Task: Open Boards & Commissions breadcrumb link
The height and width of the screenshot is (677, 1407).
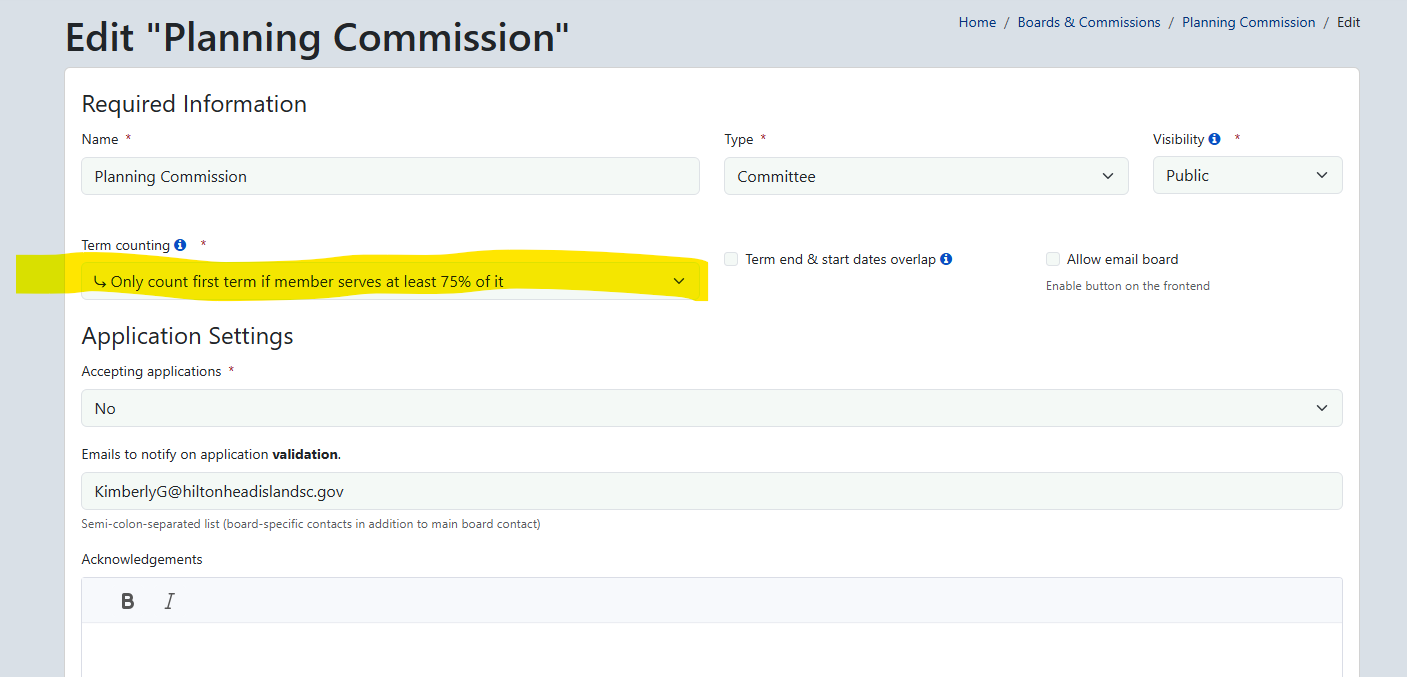Action: (1089, 22)
